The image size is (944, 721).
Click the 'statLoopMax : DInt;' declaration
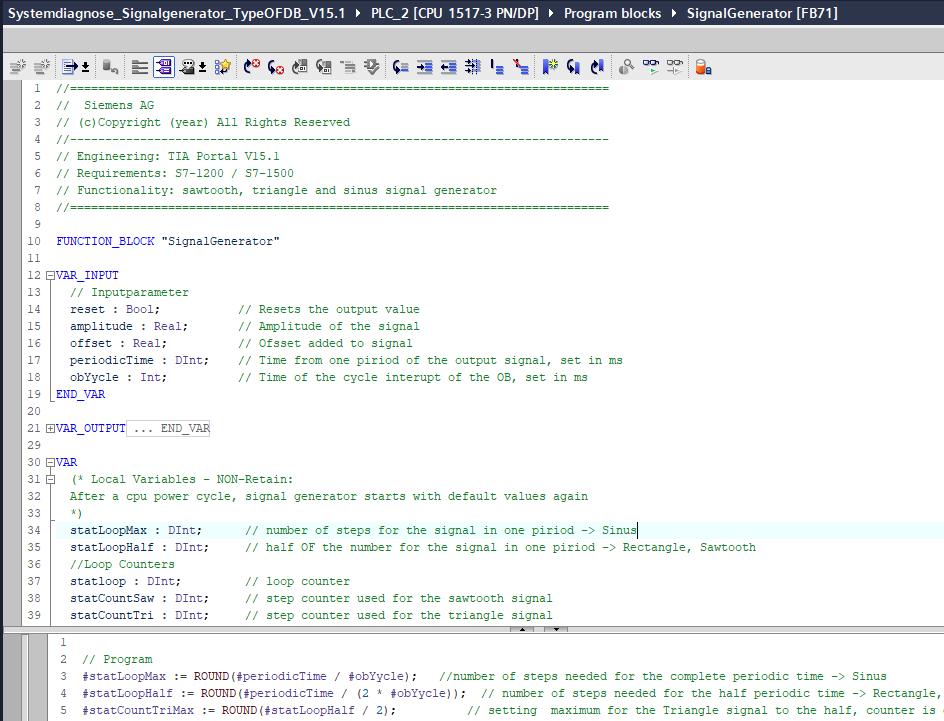136,531
